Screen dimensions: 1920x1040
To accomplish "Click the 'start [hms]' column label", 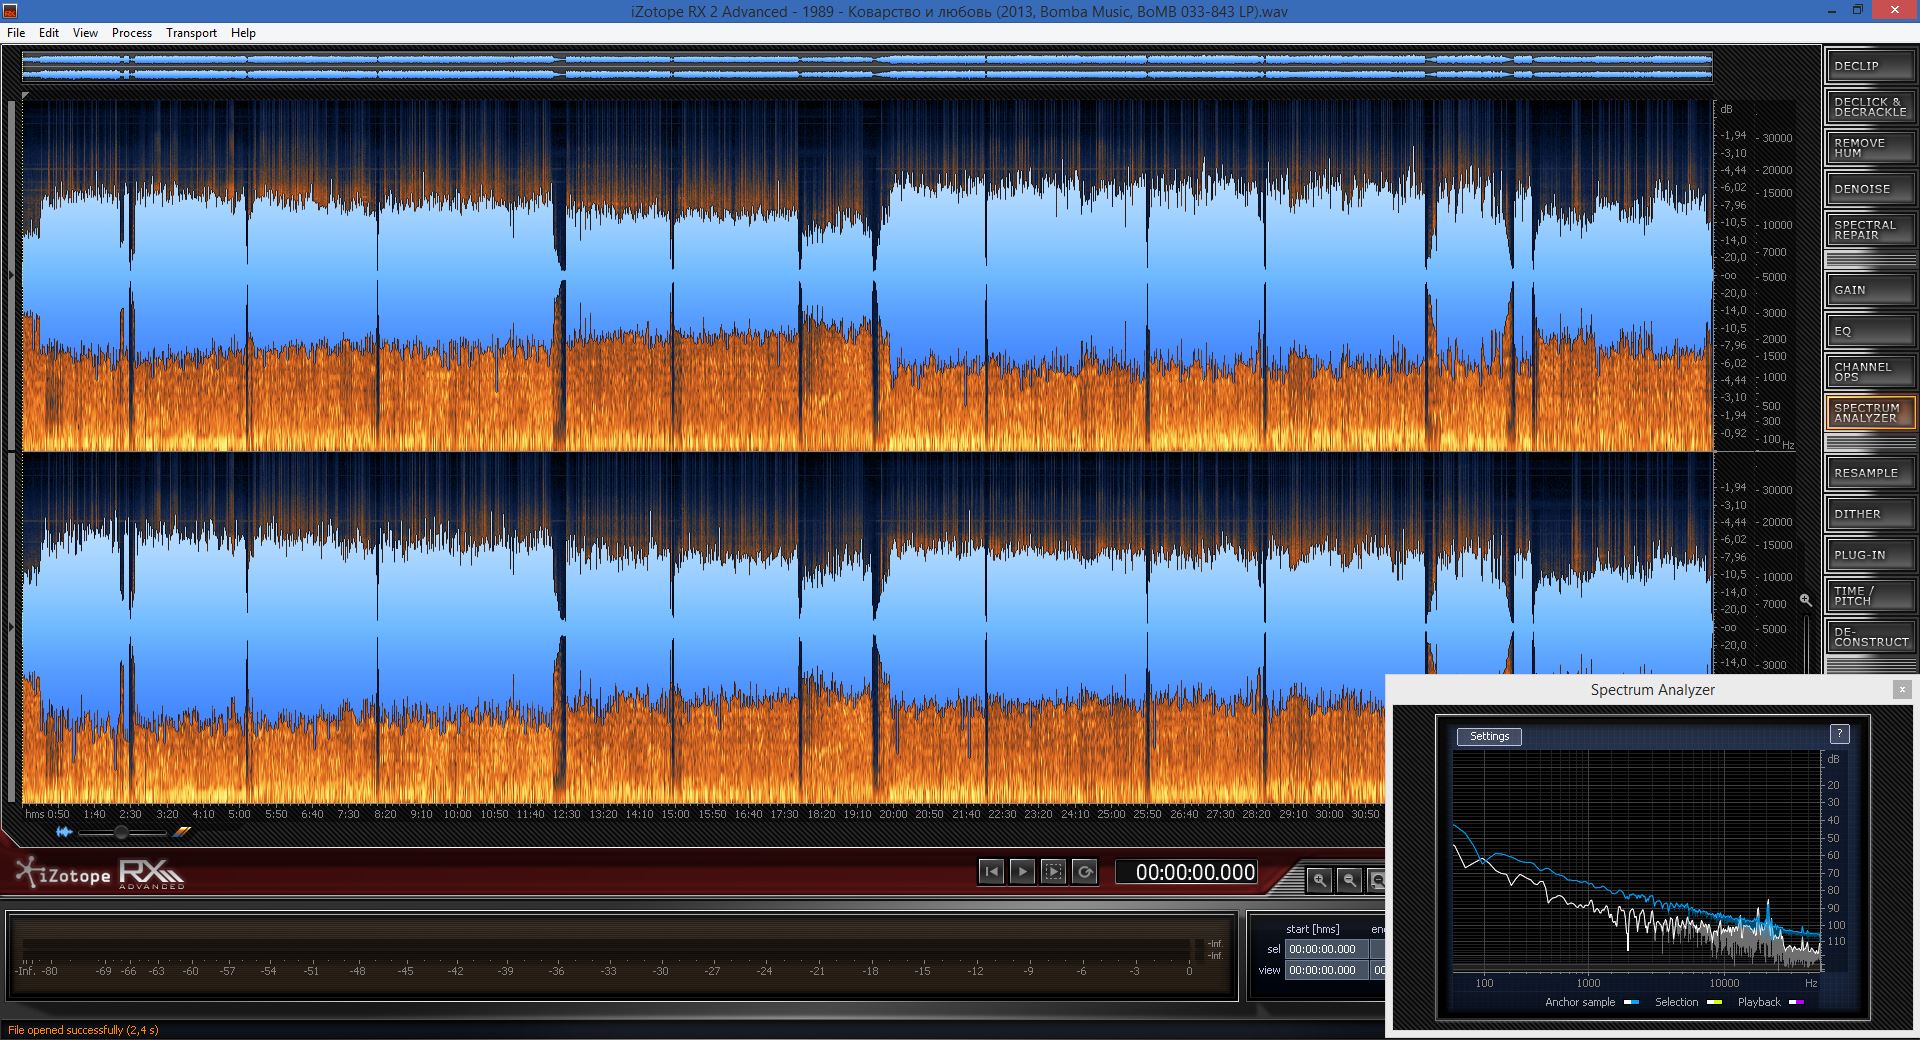I will point(1312,929).
